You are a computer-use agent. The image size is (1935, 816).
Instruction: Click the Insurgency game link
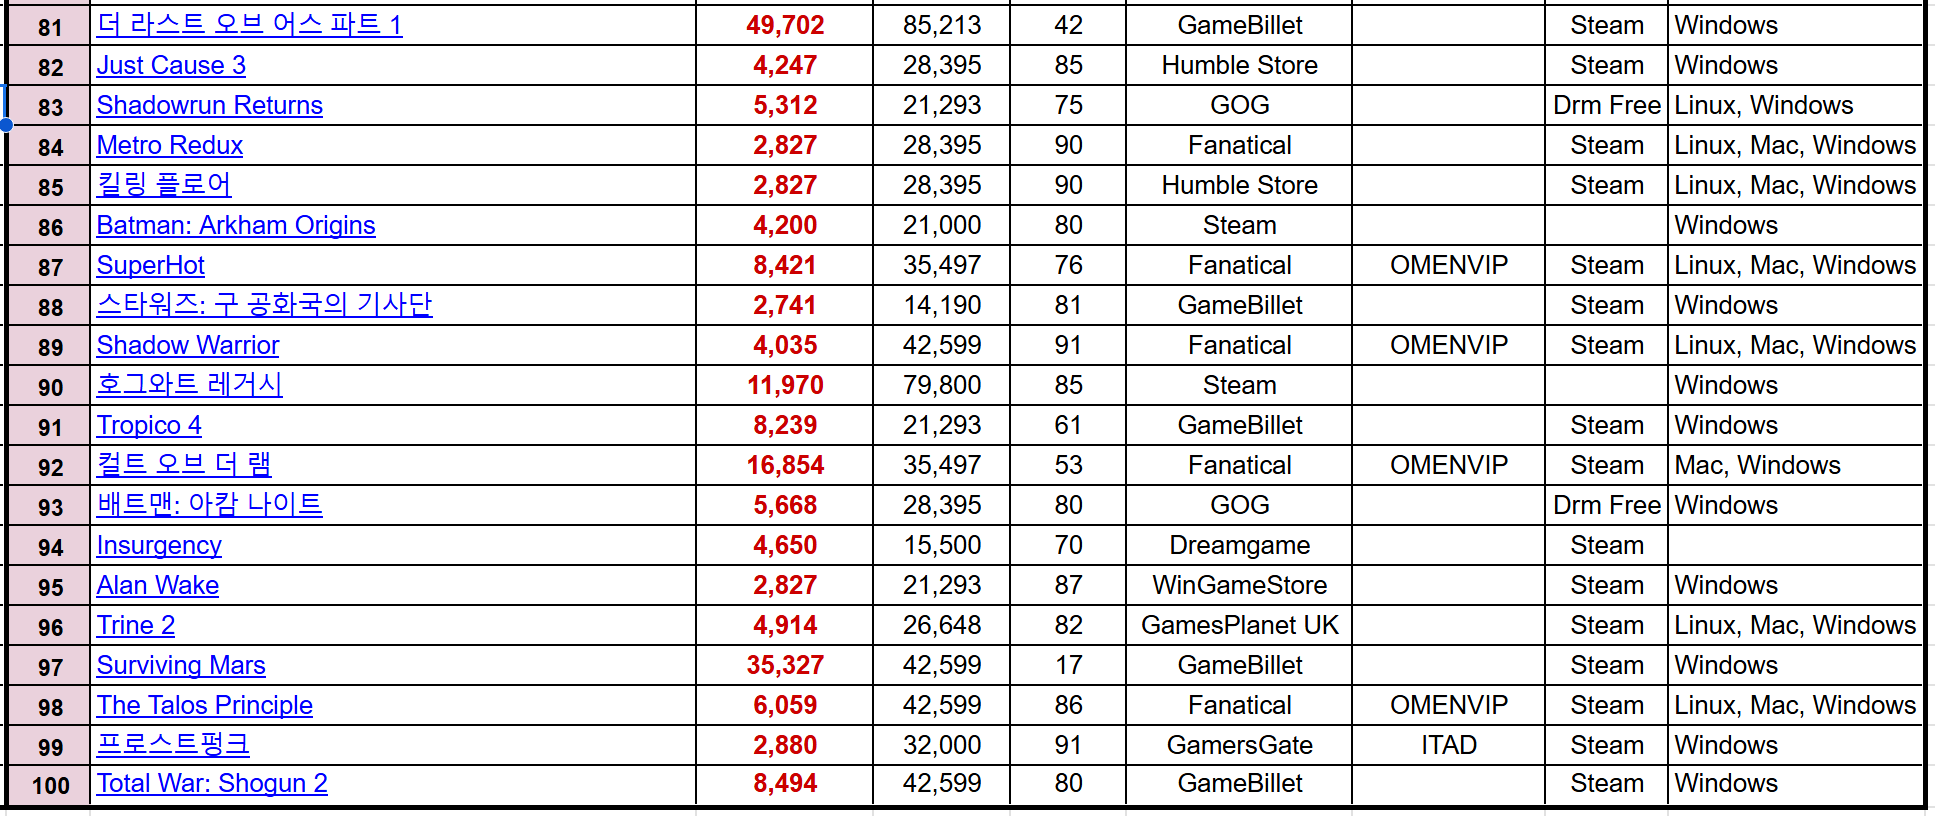[x=158, y=545]
